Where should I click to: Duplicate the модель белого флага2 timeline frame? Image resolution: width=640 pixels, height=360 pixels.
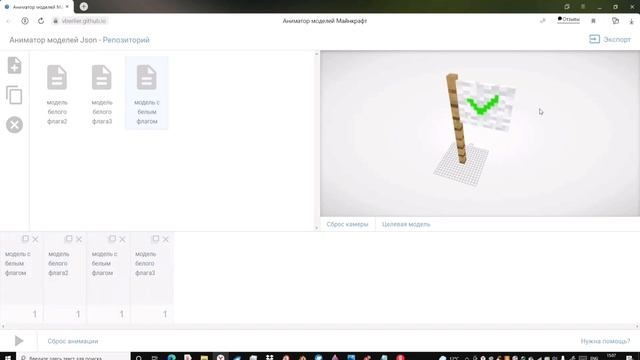[69, 238]
